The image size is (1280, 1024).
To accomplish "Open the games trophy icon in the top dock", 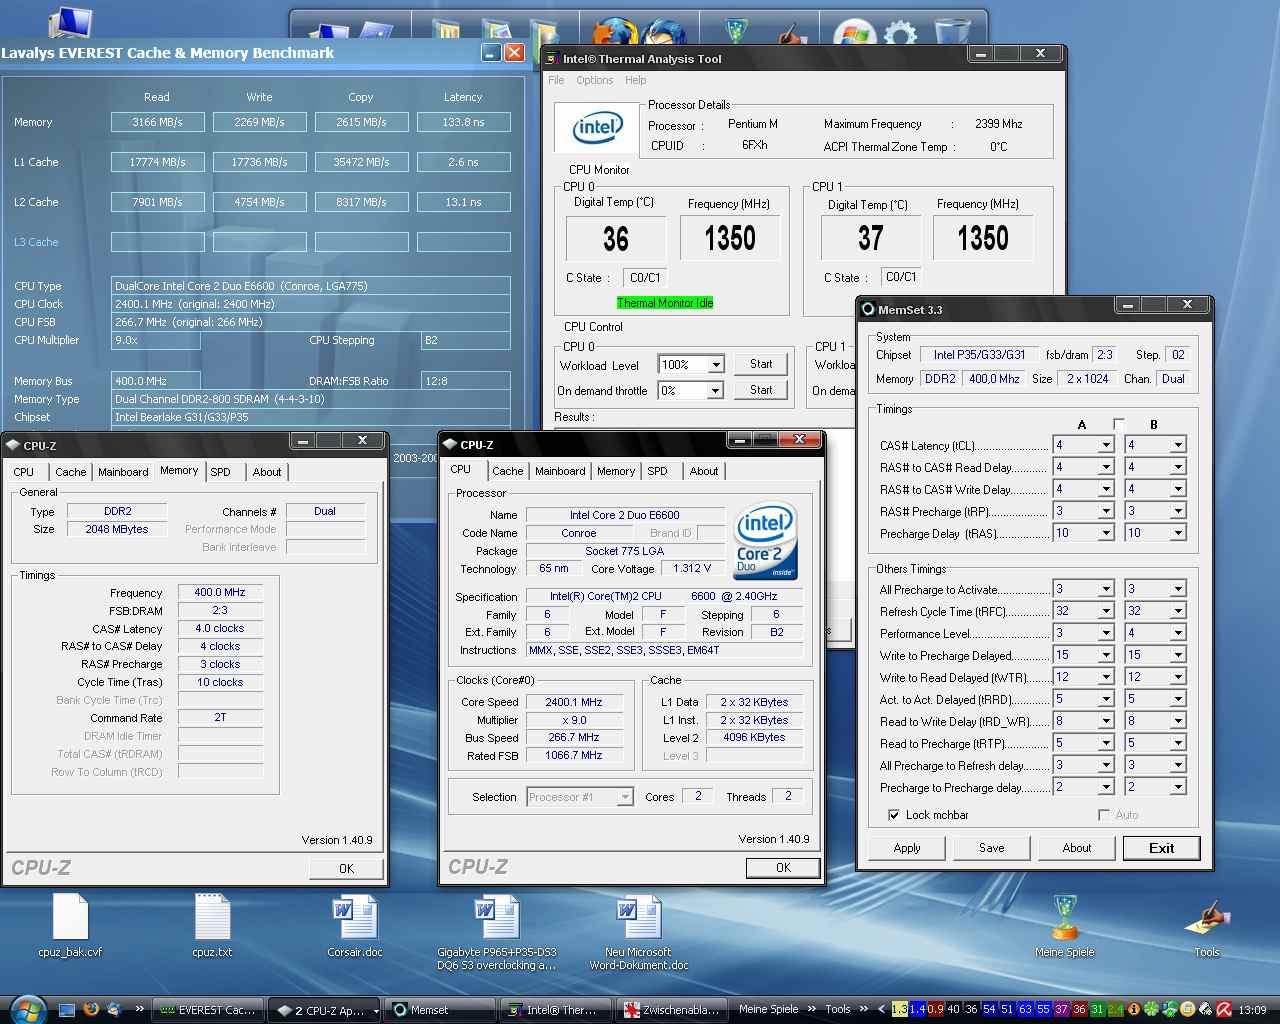I will [x=737, y=32].
